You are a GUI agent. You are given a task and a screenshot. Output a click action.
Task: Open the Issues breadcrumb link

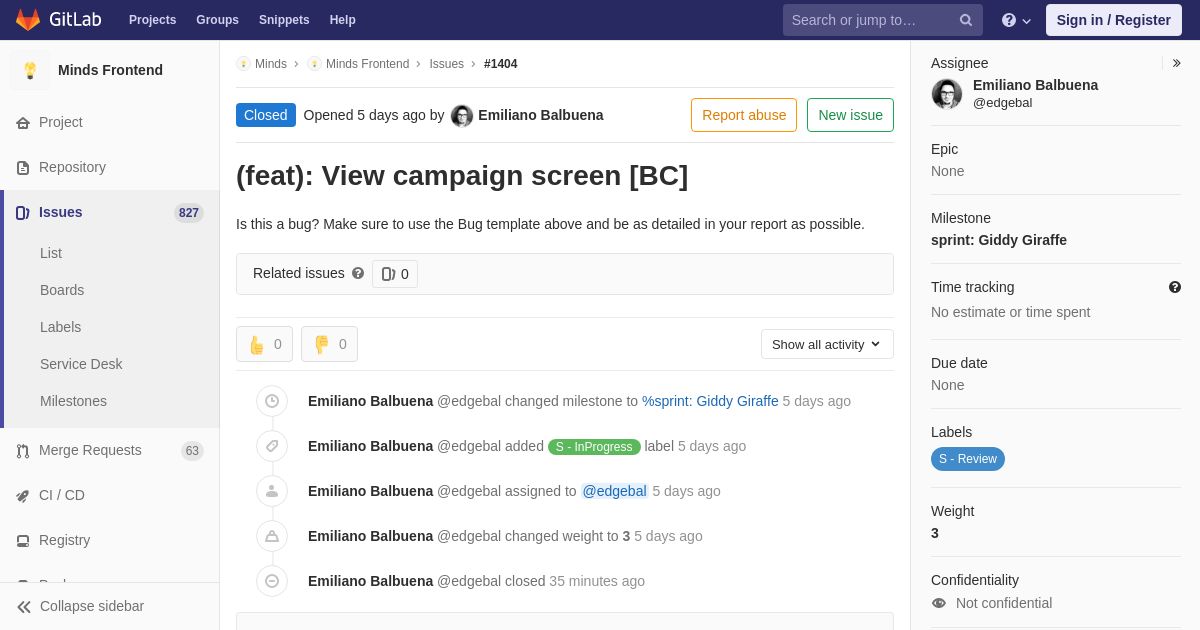446,64
